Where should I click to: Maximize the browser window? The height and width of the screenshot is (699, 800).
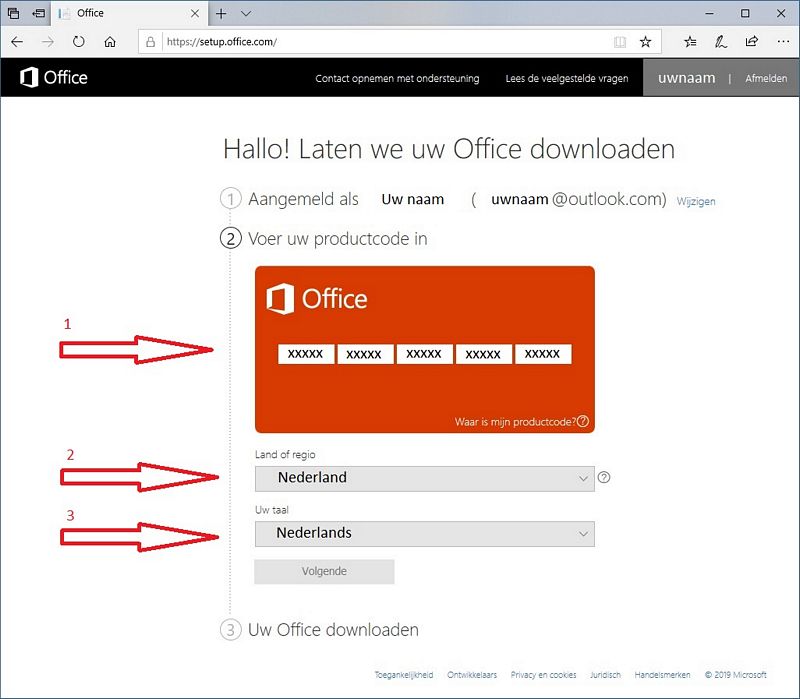pyautogui.click(x=745, y=14)
